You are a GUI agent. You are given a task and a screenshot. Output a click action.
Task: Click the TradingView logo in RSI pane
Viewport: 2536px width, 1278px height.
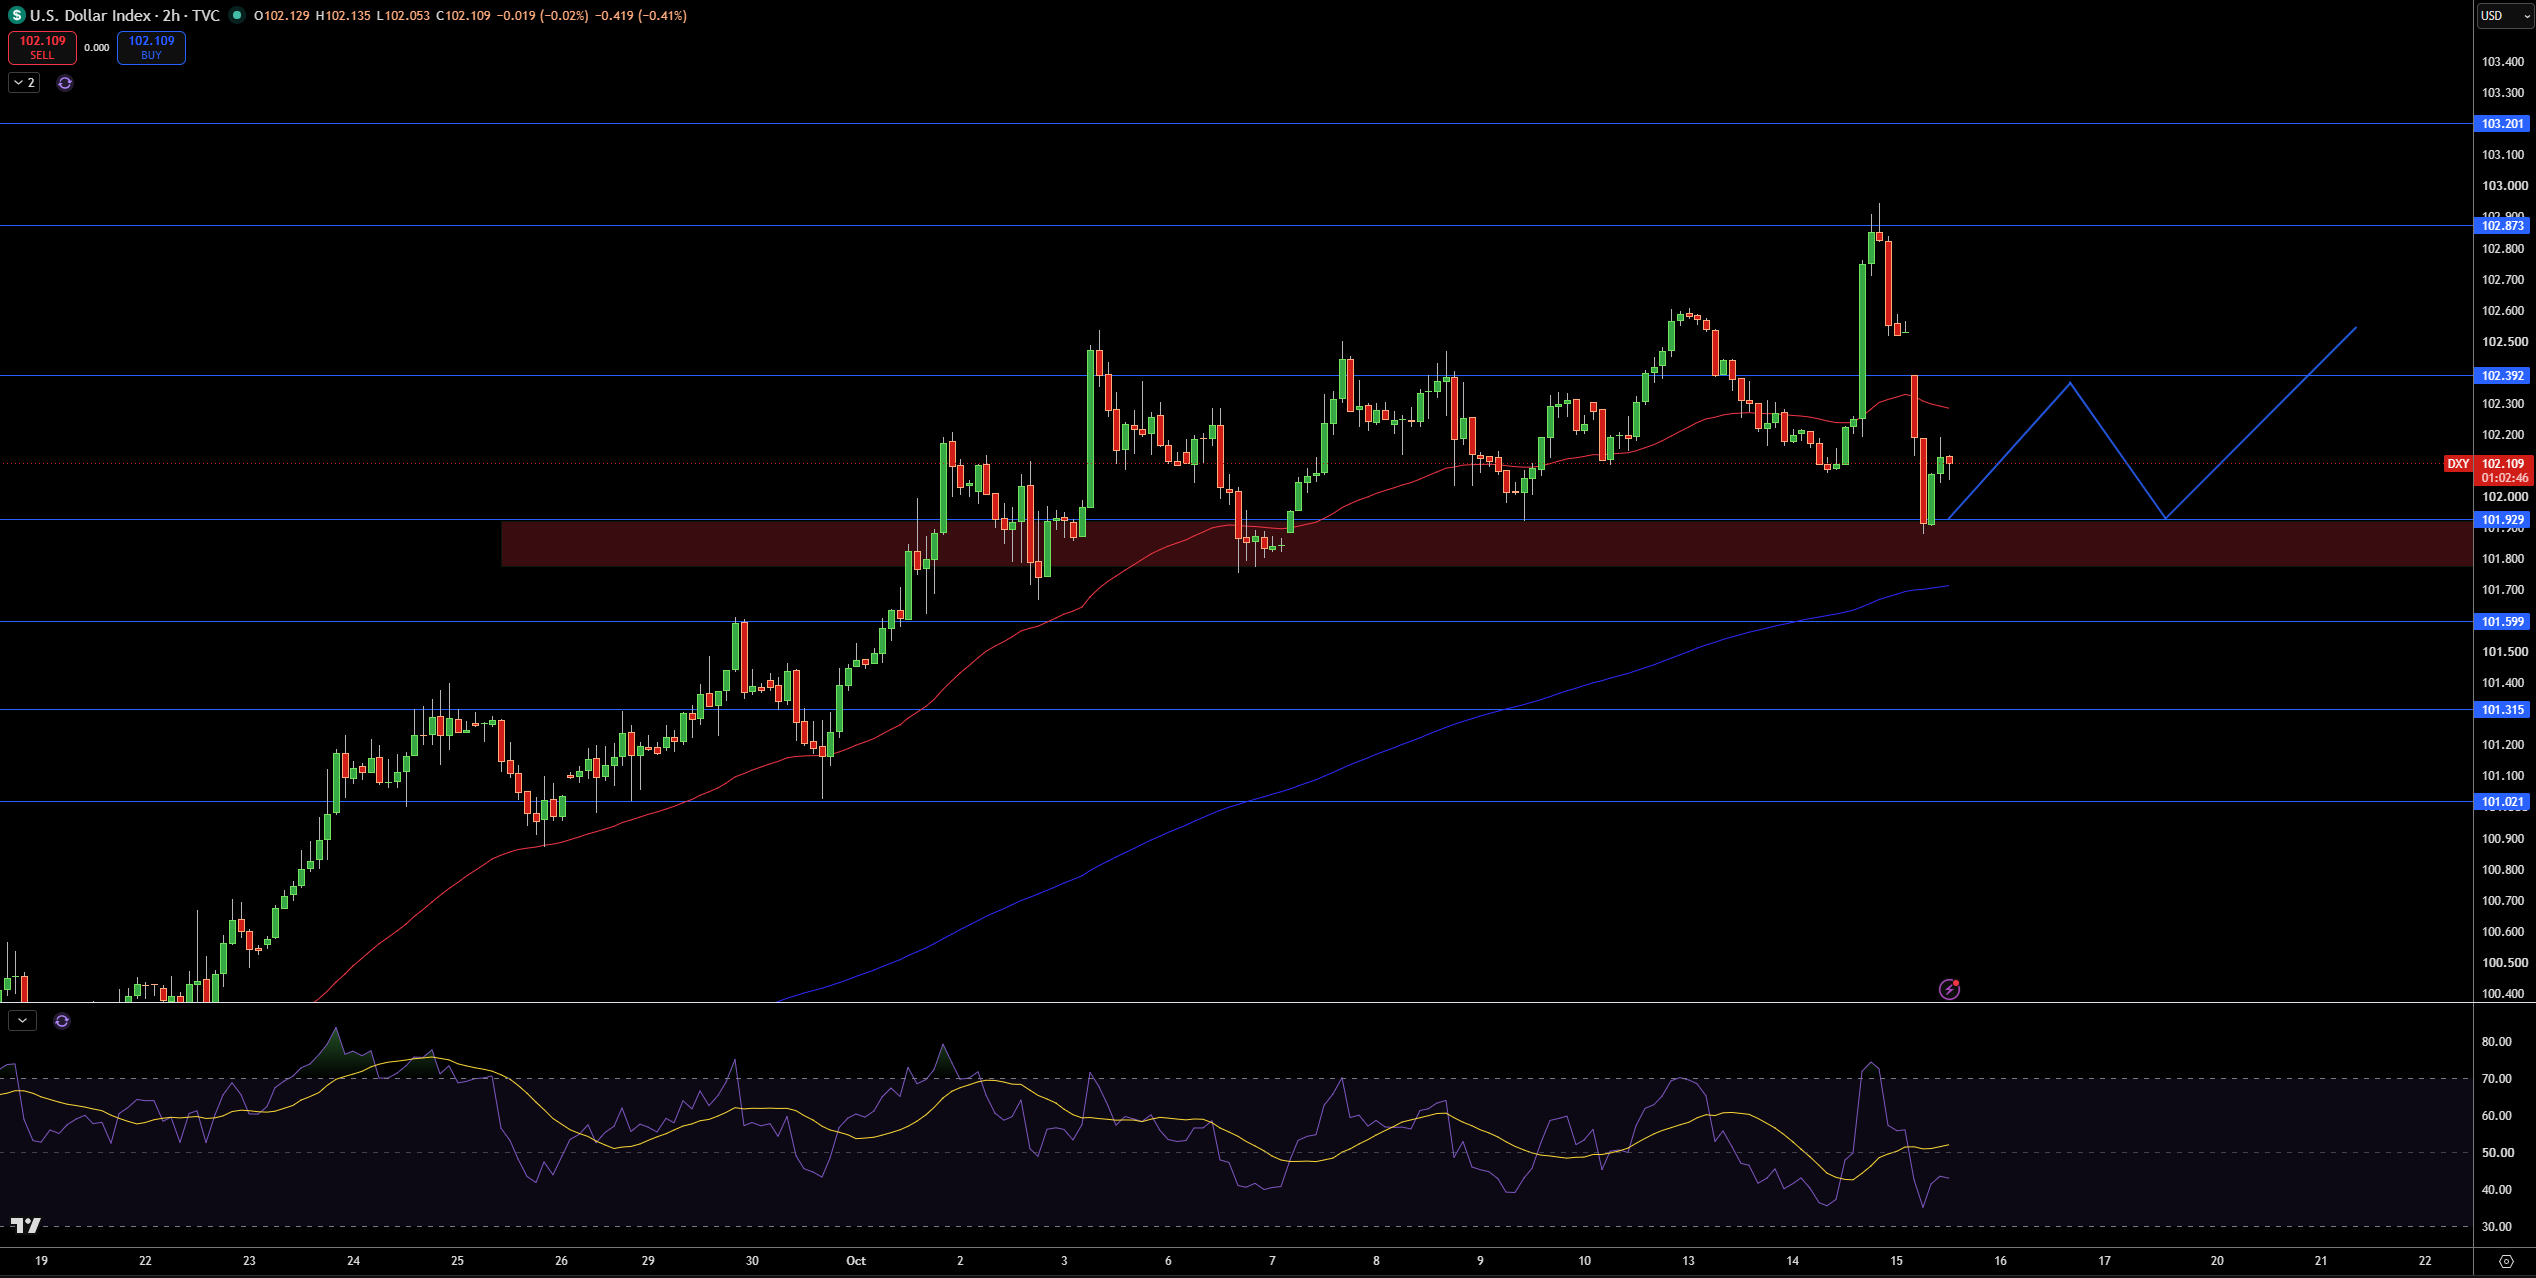(26, 1225)
